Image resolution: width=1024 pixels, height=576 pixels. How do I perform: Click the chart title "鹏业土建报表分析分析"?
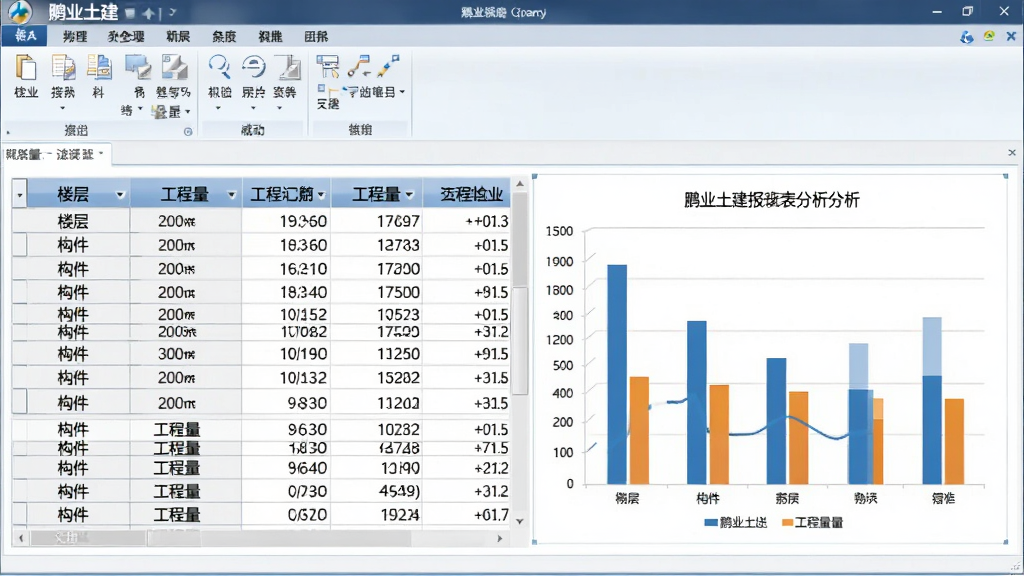point(771,200)
